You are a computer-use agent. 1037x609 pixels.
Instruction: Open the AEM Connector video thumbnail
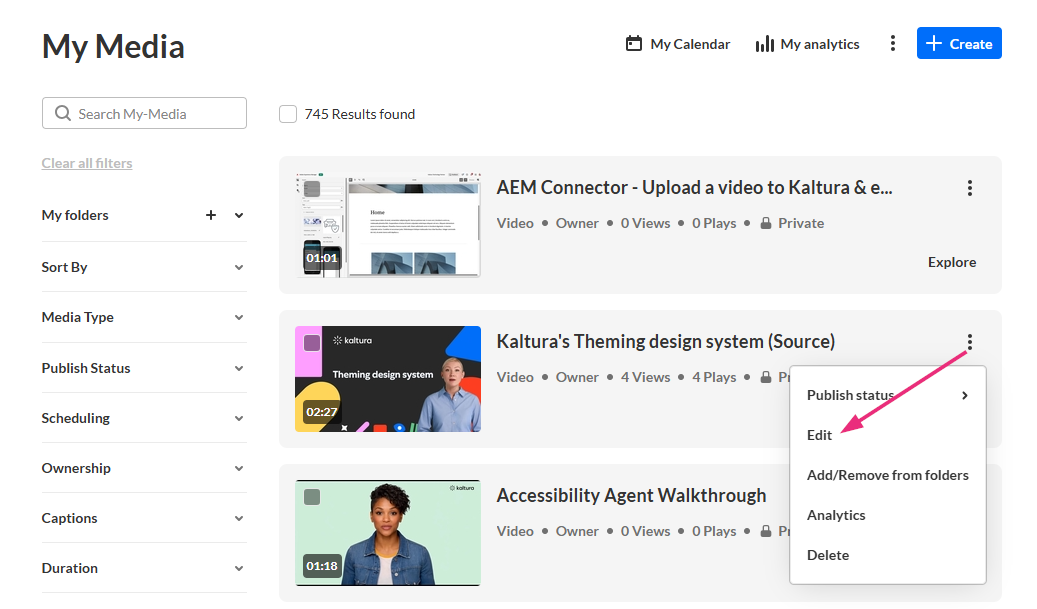pos(388,225)
